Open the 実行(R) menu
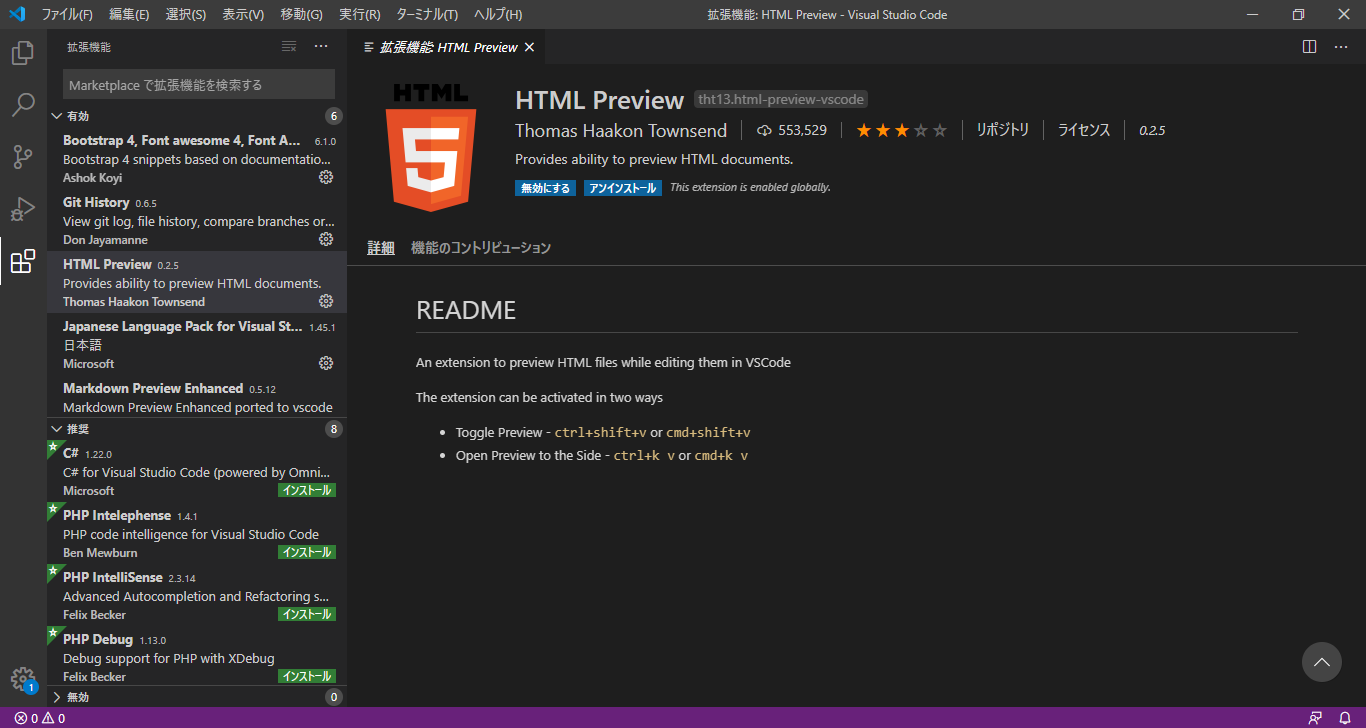Viewport: 1366px width, 728px height. pos(359,14)
